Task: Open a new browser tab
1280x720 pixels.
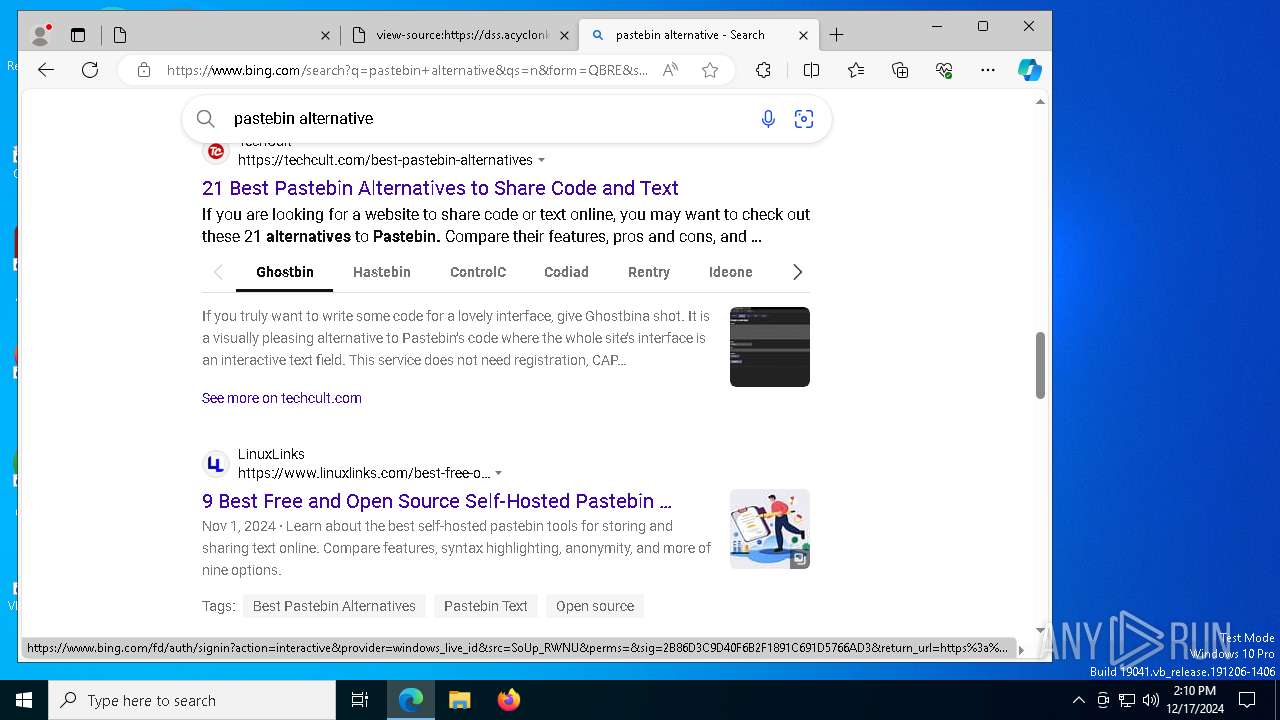Action: [x=837, y=35]
